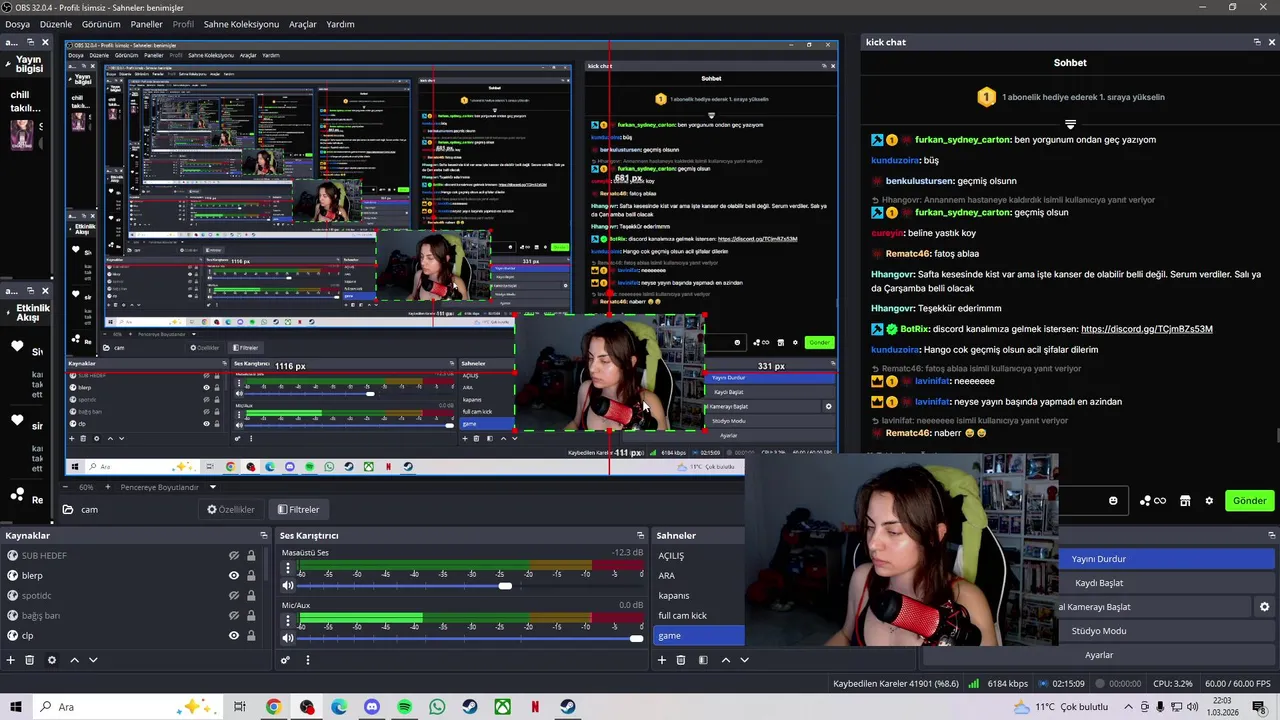Open virtual camera settings gear
This screenshot has width=1280, height=720.
click(1264, 607)
